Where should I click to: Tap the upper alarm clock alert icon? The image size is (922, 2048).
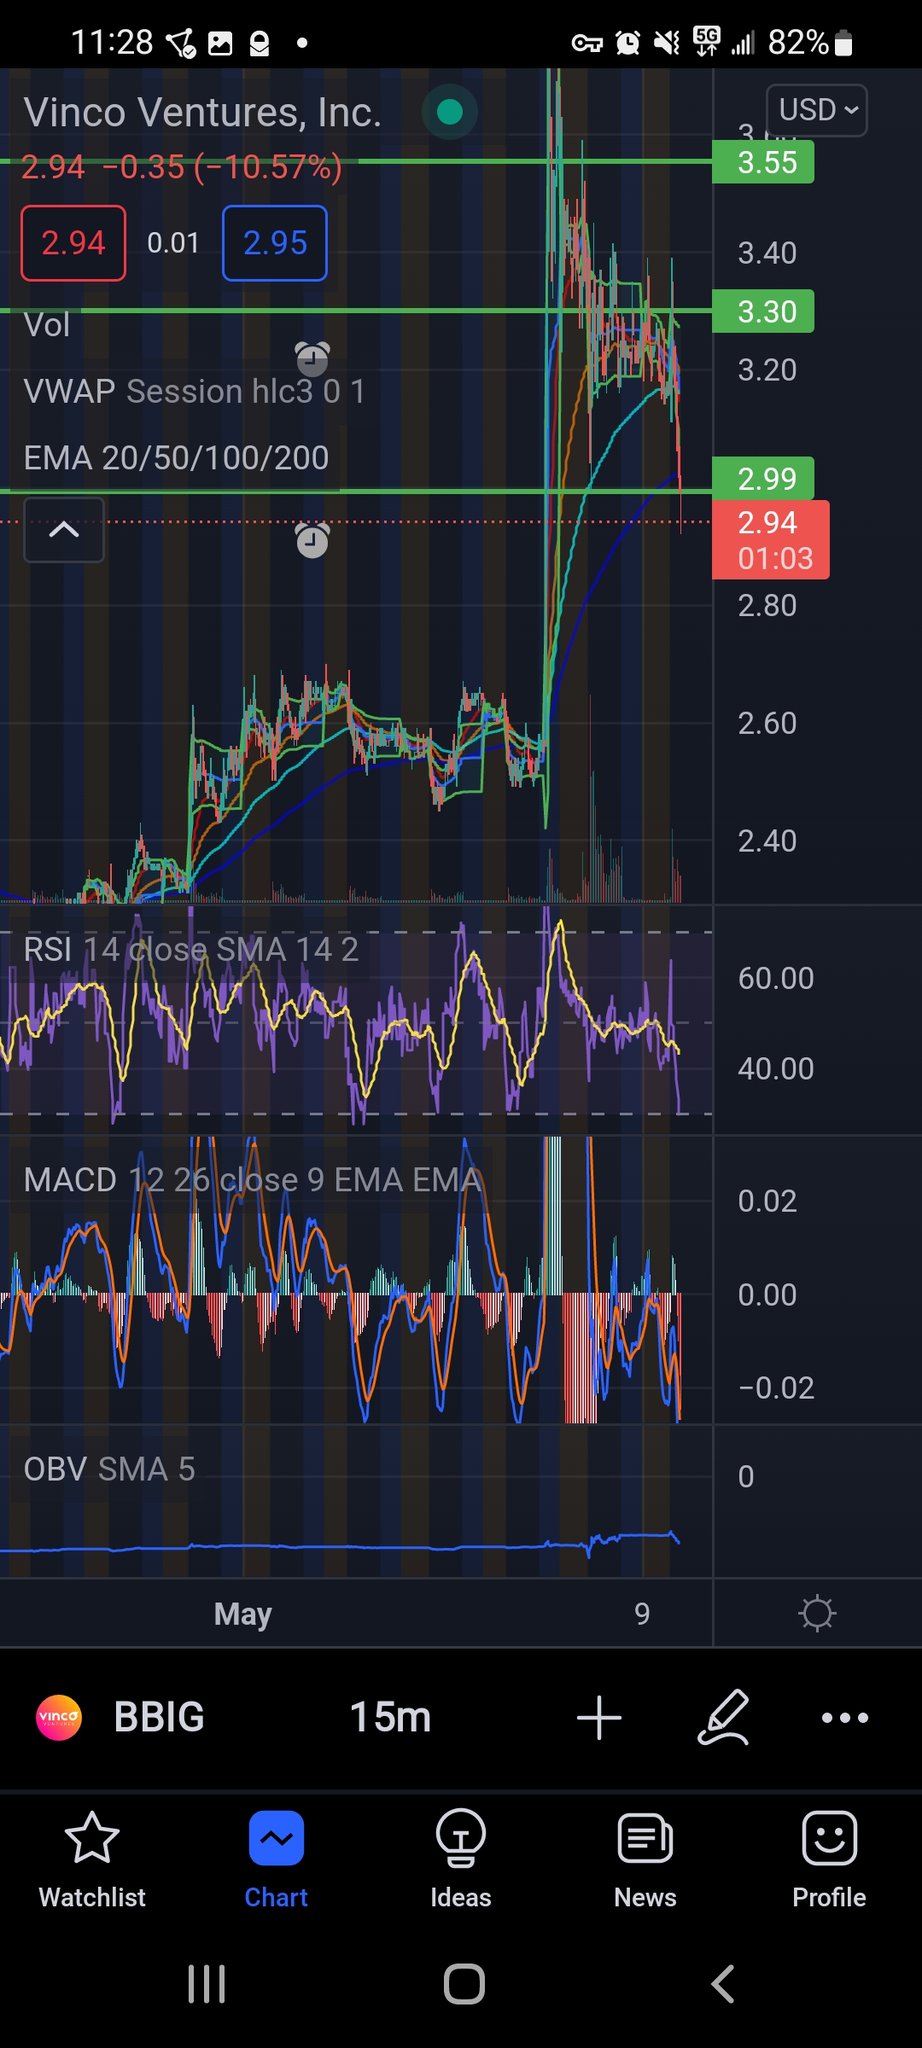tap(312, 358)
